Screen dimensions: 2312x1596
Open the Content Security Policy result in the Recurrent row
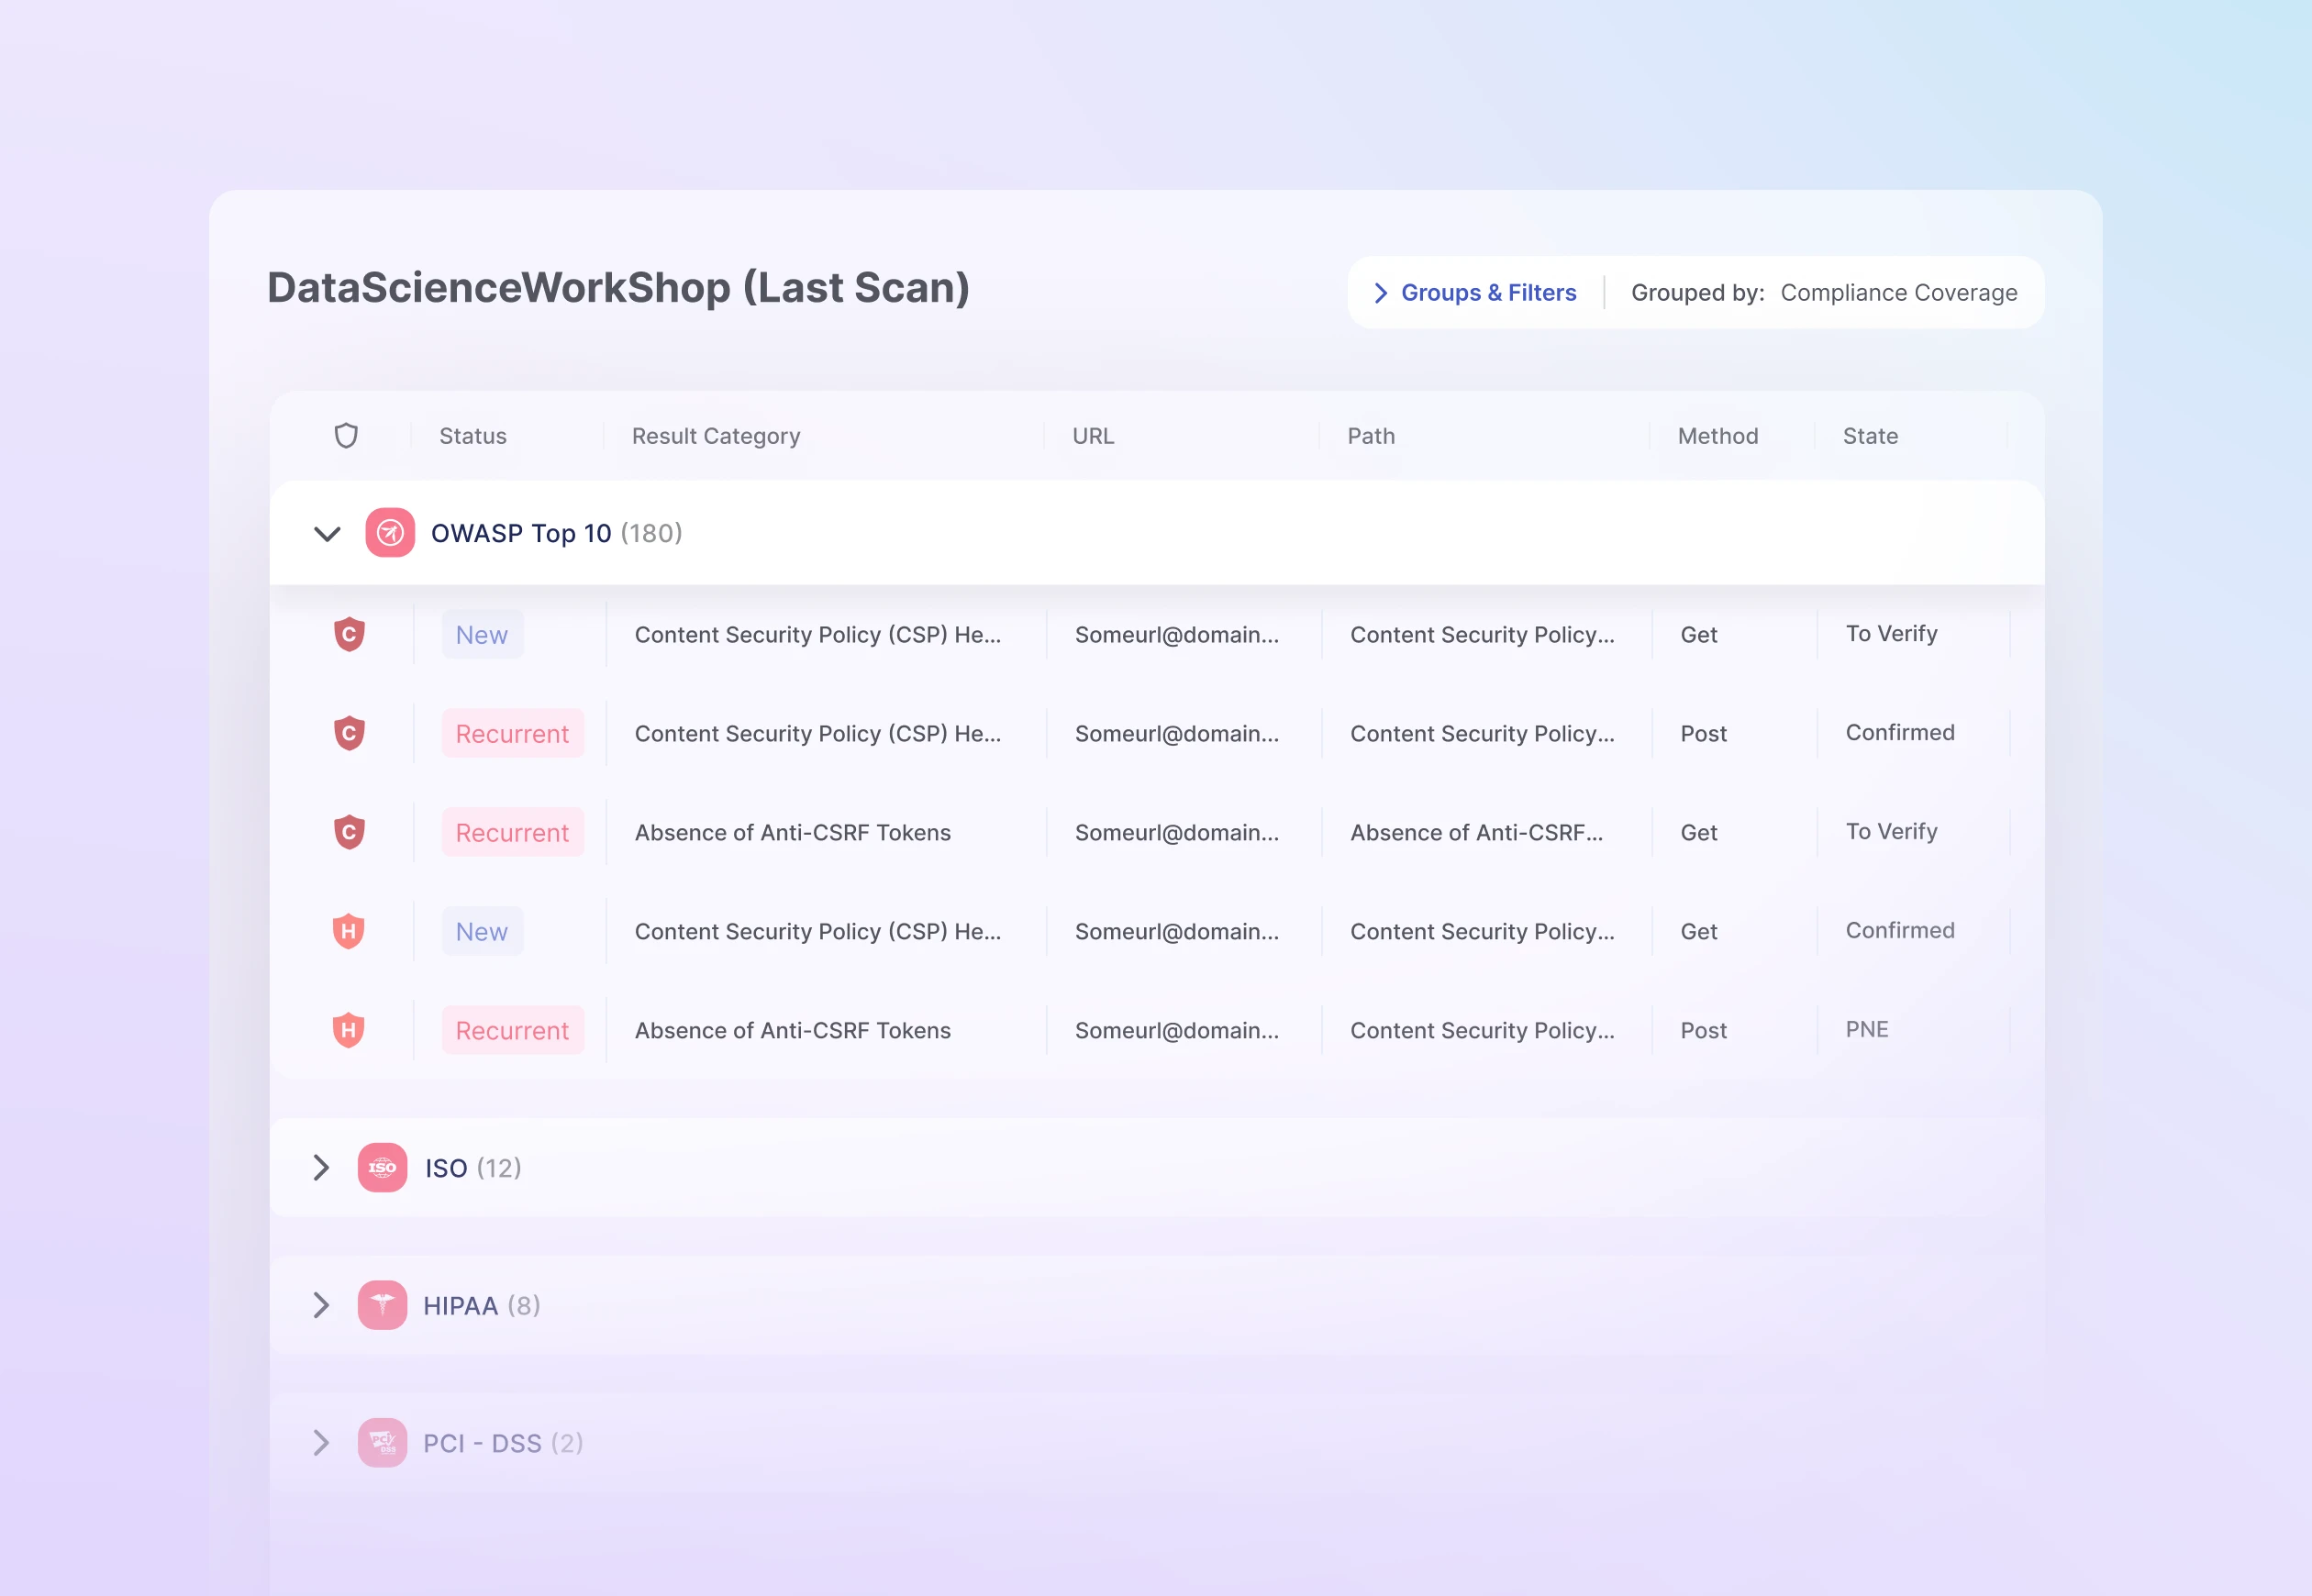tap(818, 733)
